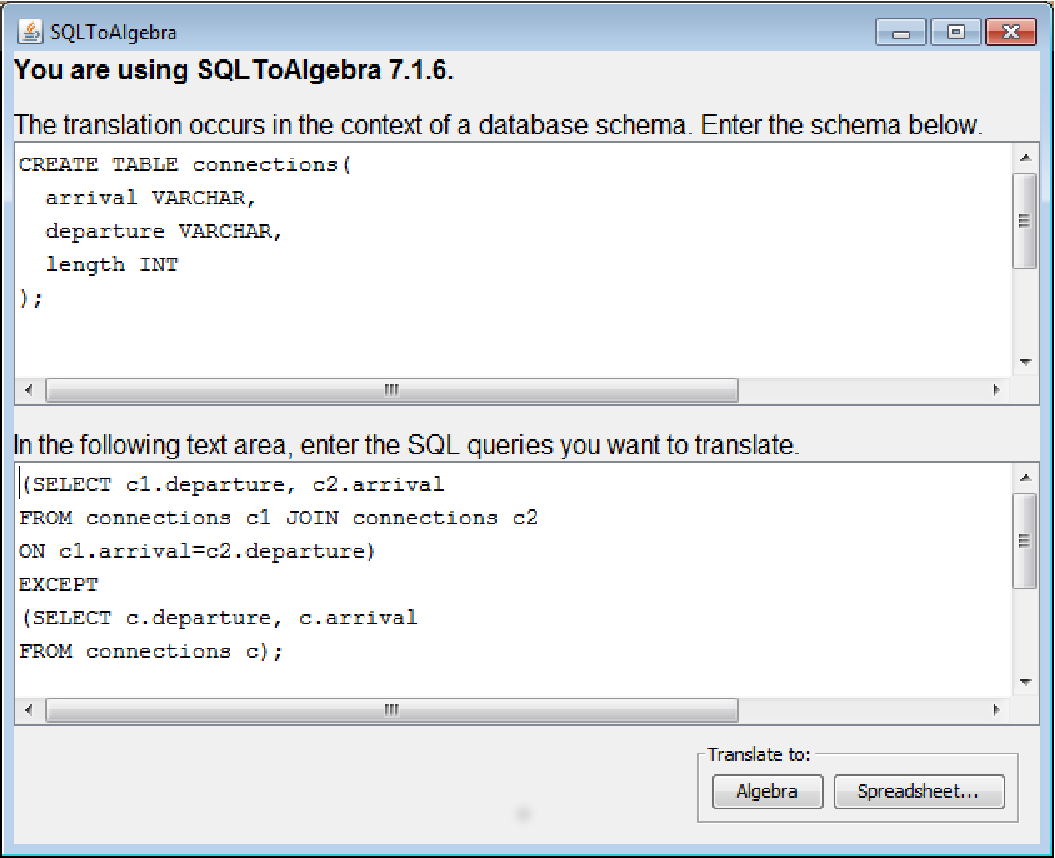Translate the query to Algebra
Image resolution: width=1055 pixels, height=858 pixels.
[x=767, y=791]
